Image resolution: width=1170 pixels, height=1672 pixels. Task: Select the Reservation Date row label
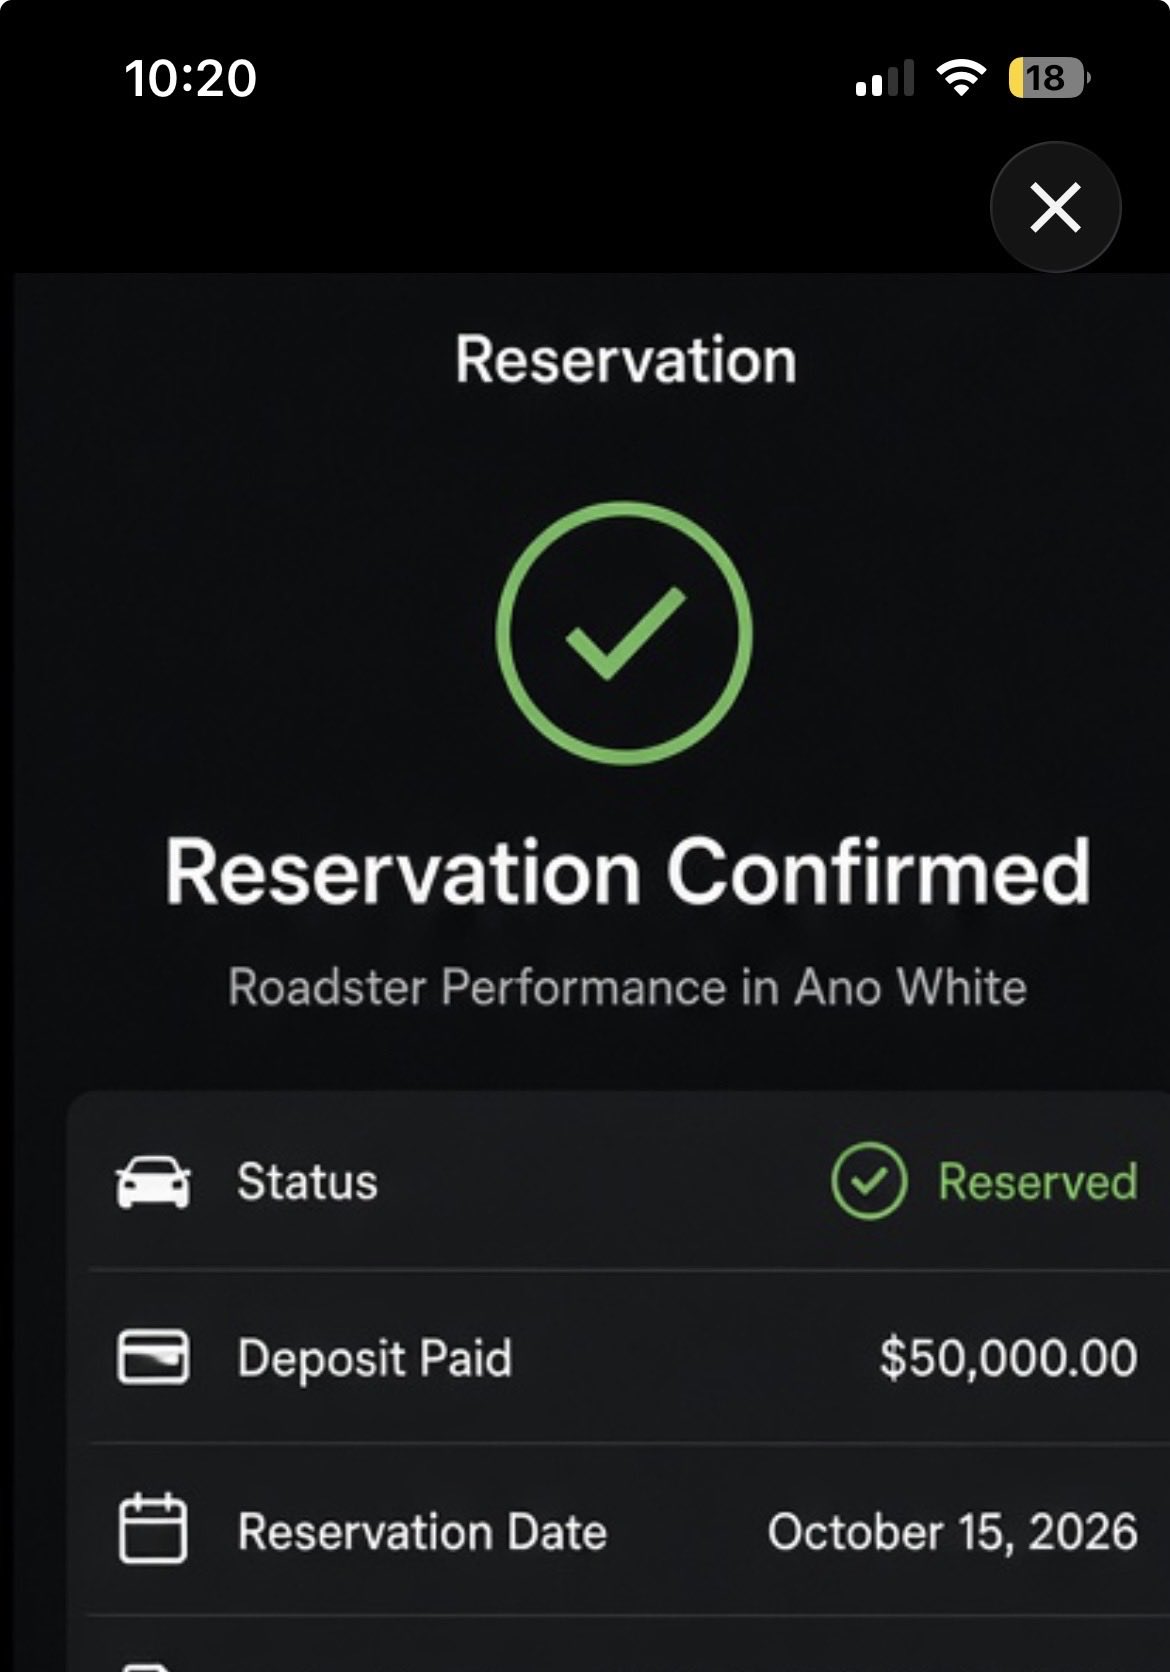pos(422,1532)
